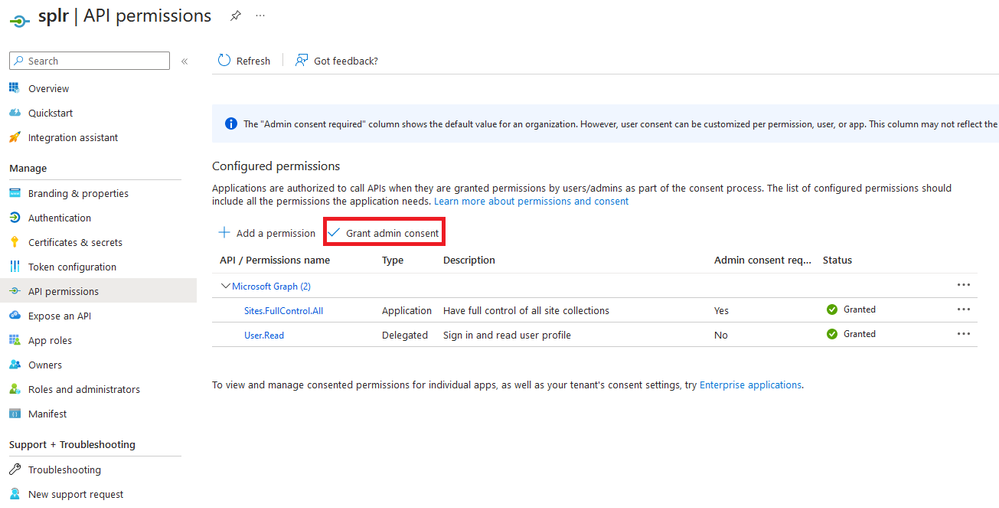Open the Manifest page
Image resolution: width=999 pixels, height=508 pixels.
tap(47, 414)
